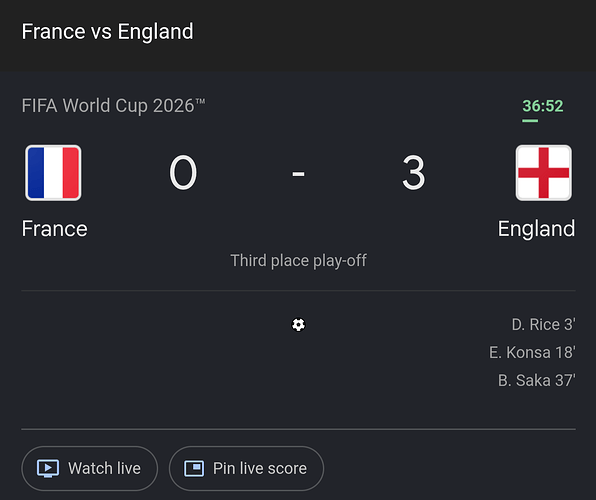Screen dimensions: 596x500
Task: Click the dash between the scores
Action: click(x=298, y=174)
